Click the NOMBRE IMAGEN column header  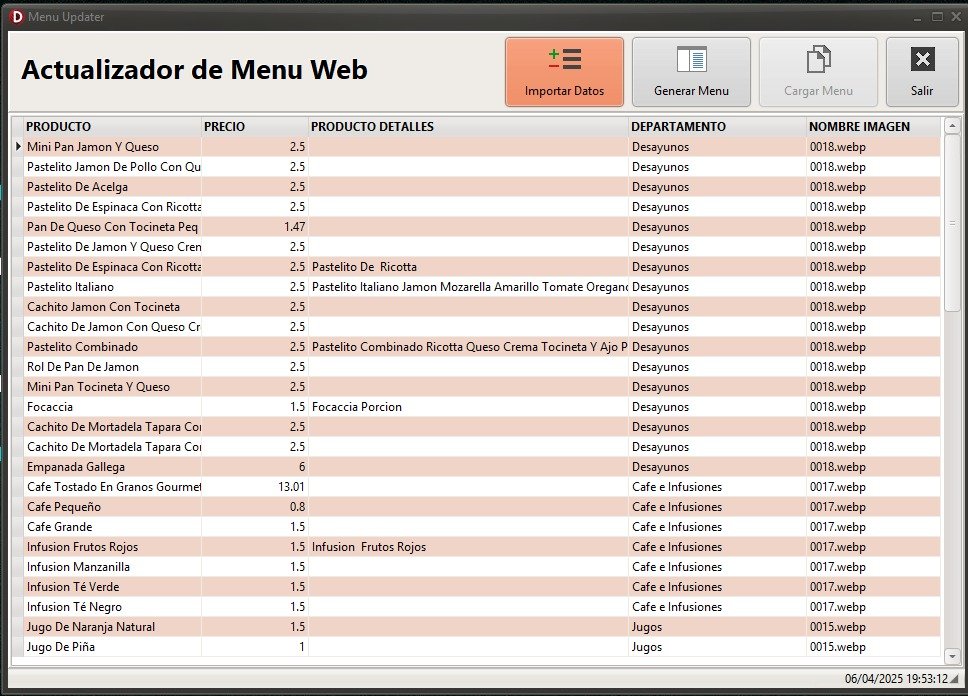pos(872,127)
